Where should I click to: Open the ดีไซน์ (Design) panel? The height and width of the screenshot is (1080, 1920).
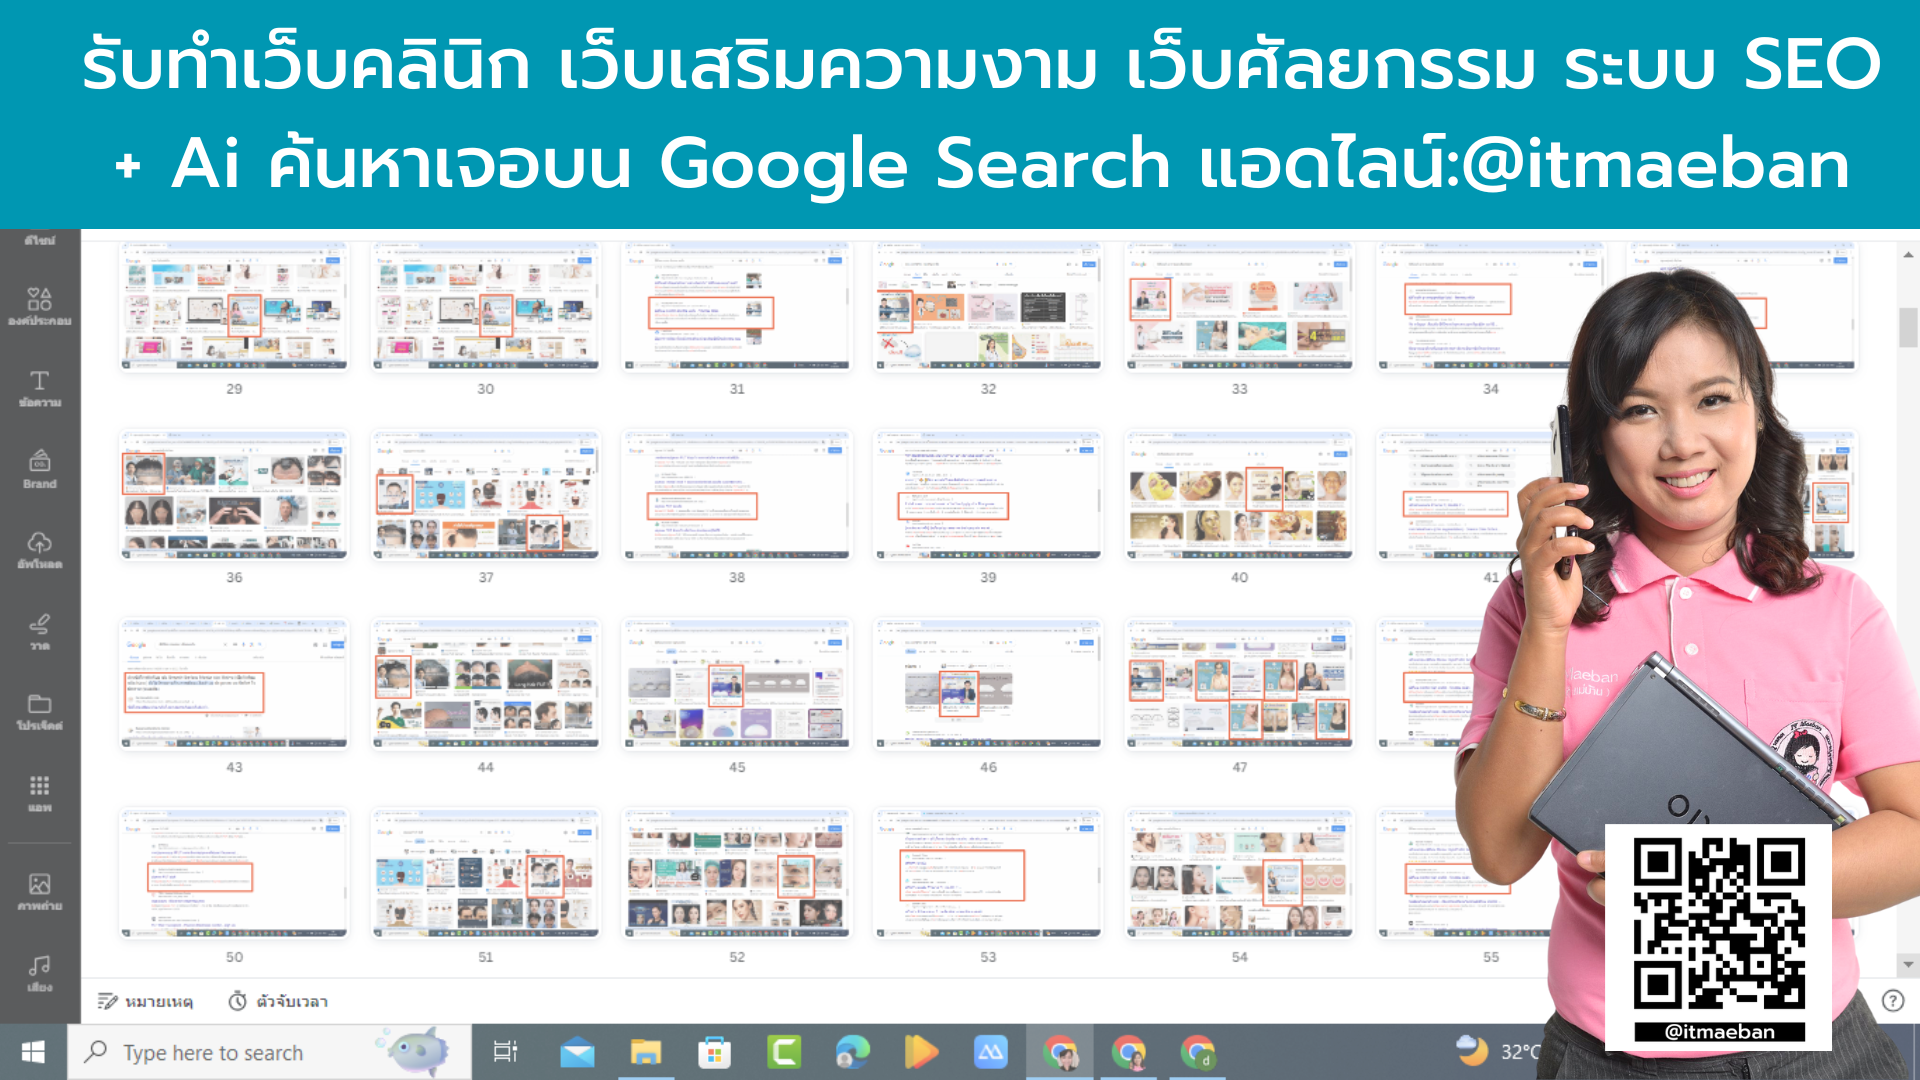pos(40,238)
